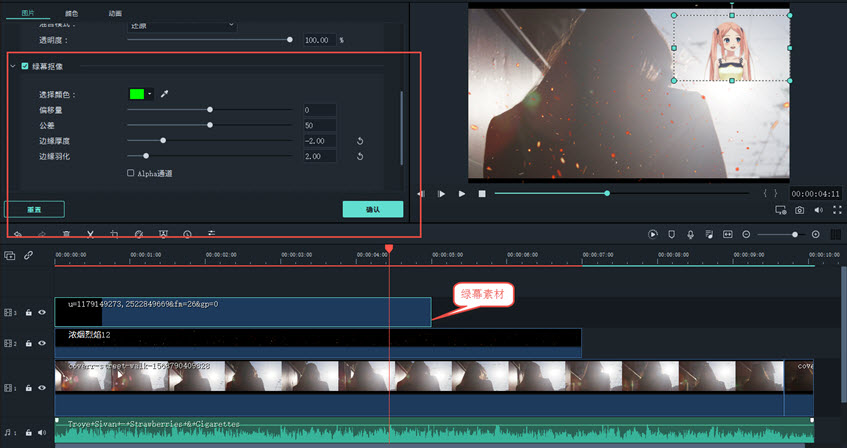Delete the clip with the trash icon
Image resolution: width=847 pixels, height=448 pixels.
[66, 234]
